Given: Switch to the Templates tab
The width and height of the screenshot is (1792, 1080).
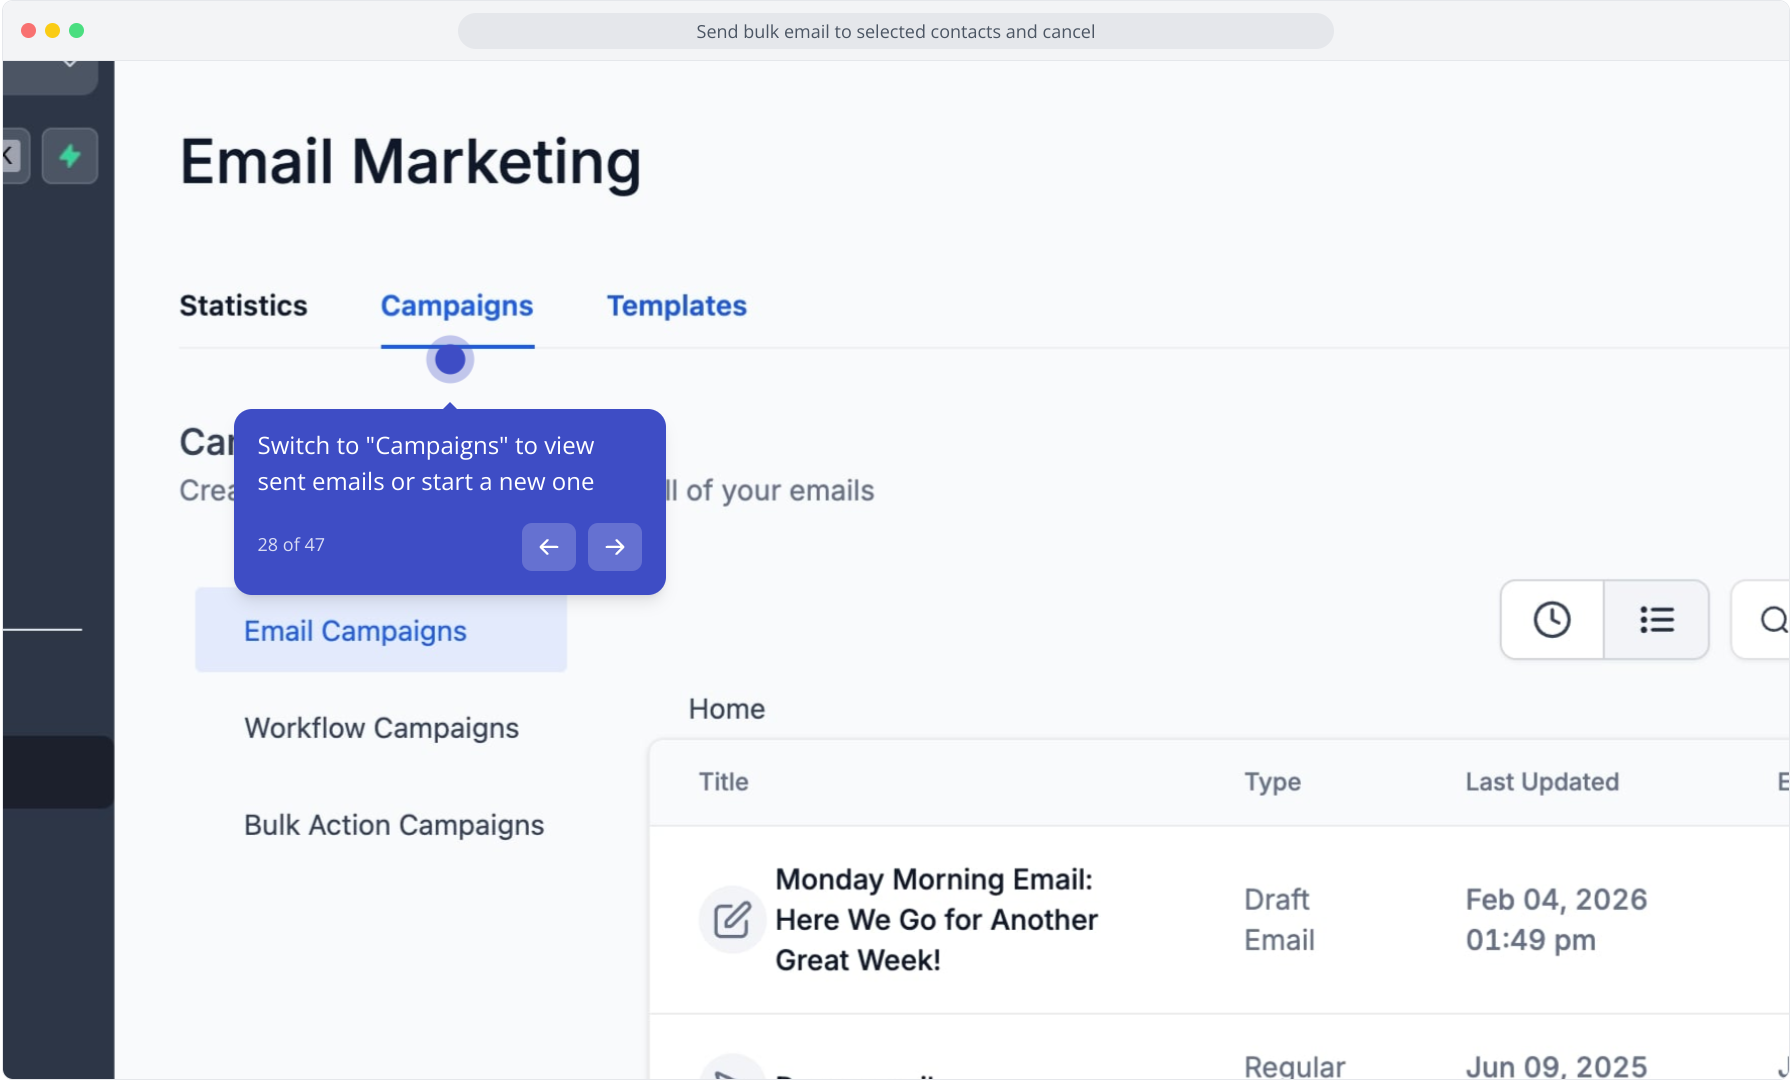Looking at the screenshot, I should [x=677, y=306].
